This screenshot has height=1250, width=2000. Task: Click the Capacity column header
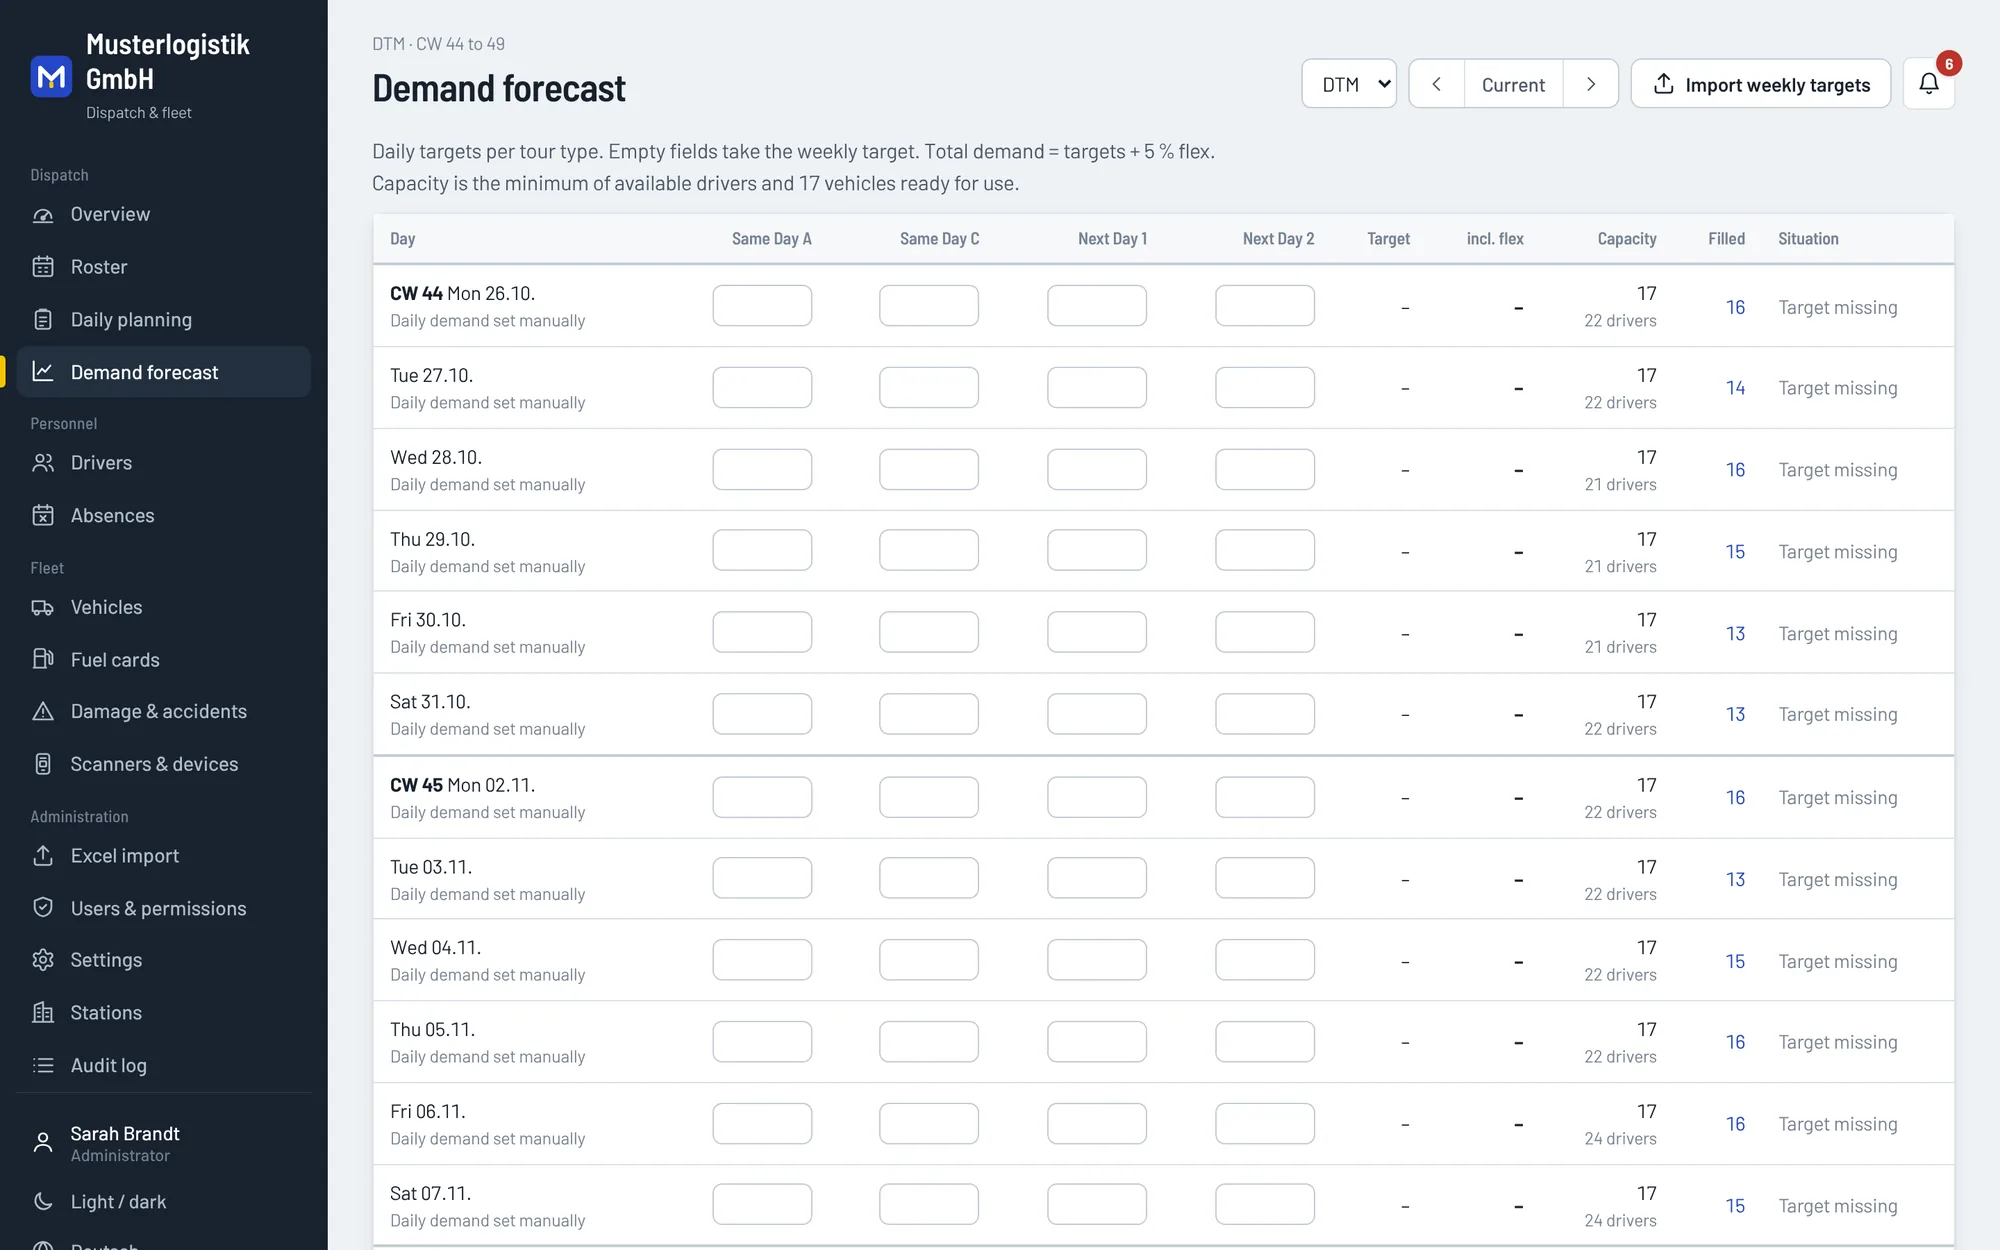tap(1627, 239)
